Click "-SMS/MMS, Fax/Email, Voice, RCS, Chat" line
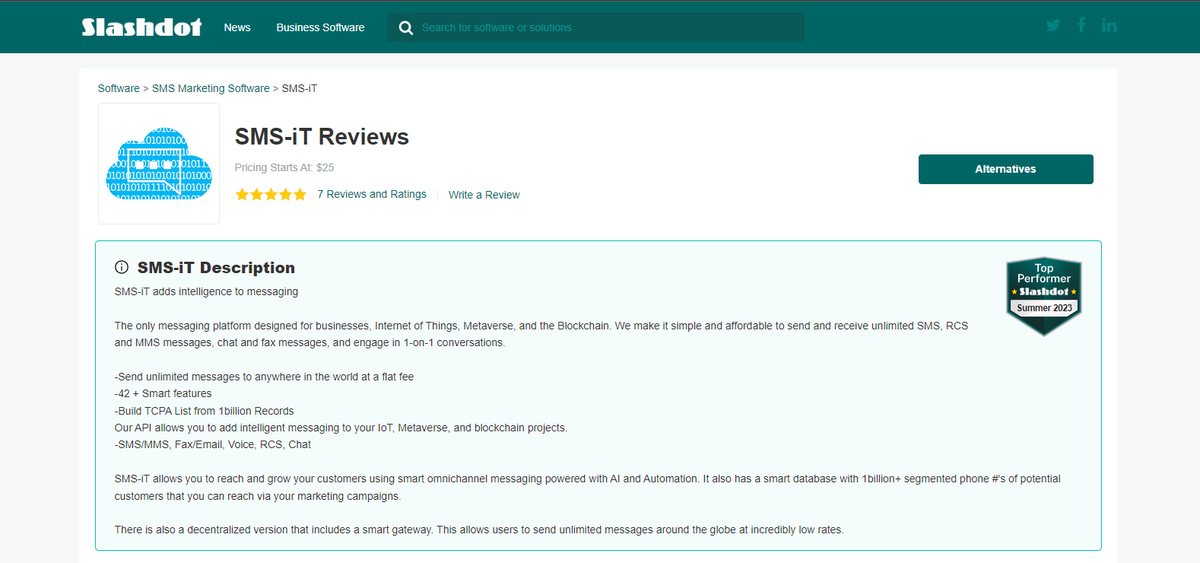Viewport: 1200px width, 563px height. tap(213, 445)
